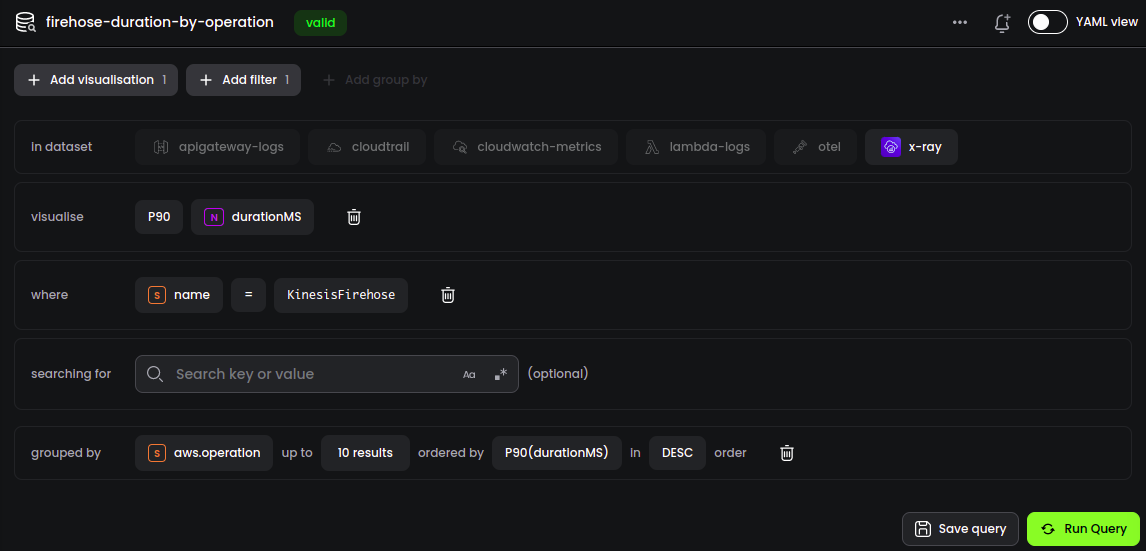Select the cloudtrail dataset
The image size is (1146, 551).
point(367,147)
